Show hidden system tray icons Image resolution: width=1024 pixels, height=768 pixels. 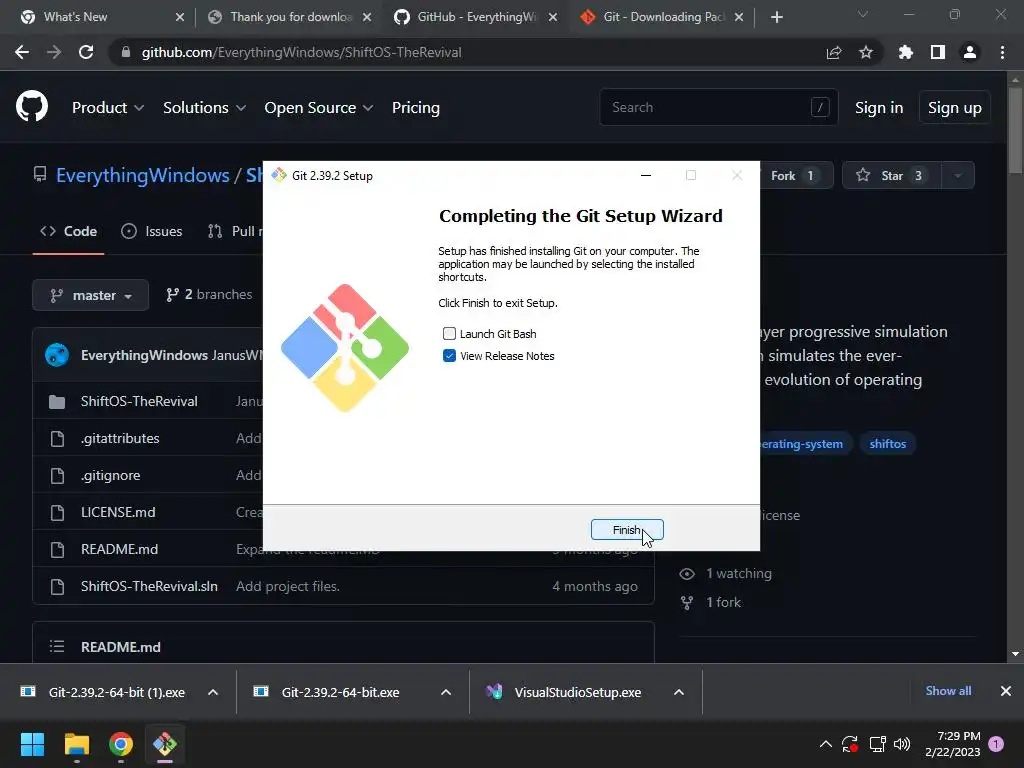click(825, 744)
